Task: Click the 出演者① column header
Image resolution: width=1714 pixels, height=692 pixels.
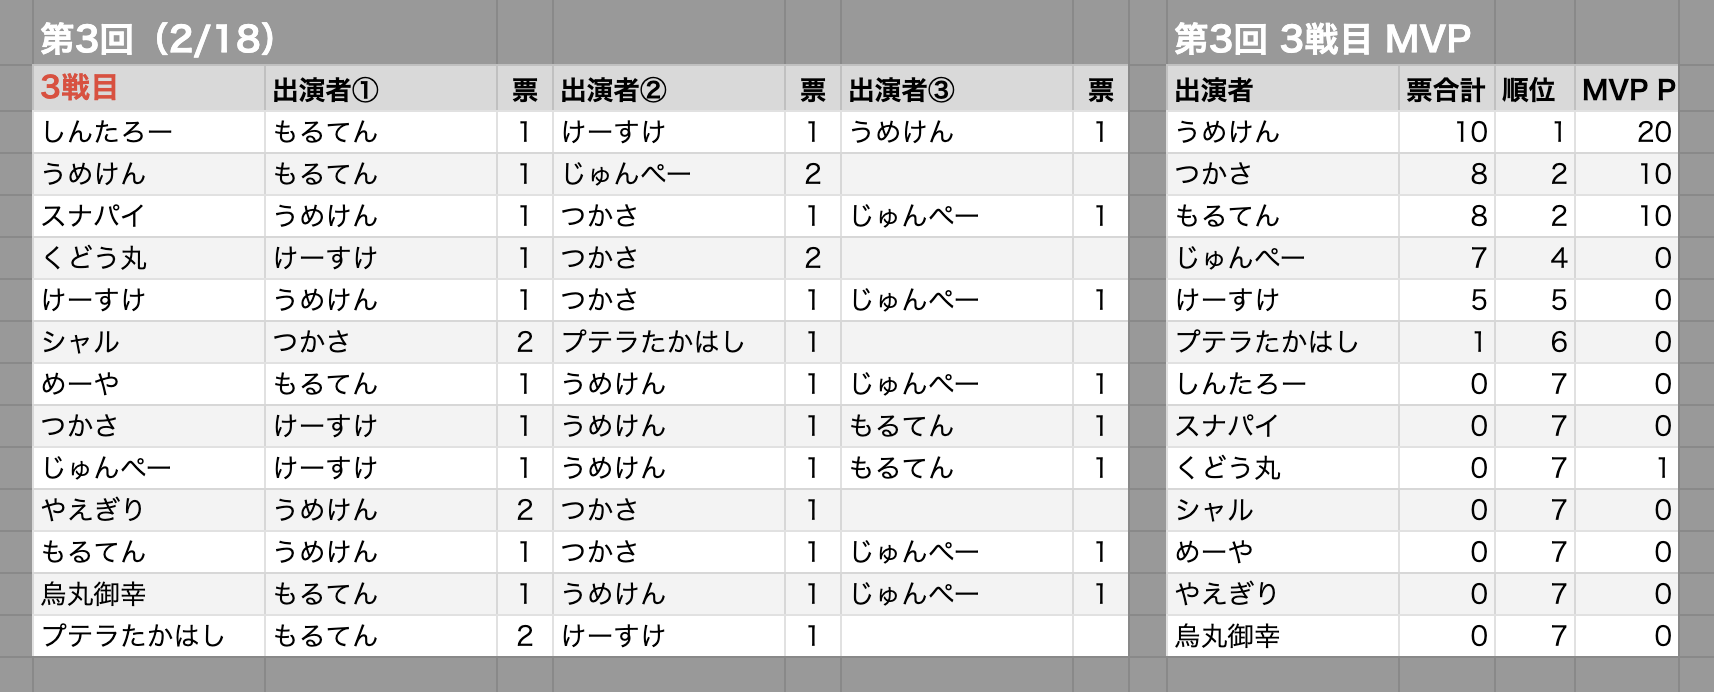Action: [x=380, y=89]
